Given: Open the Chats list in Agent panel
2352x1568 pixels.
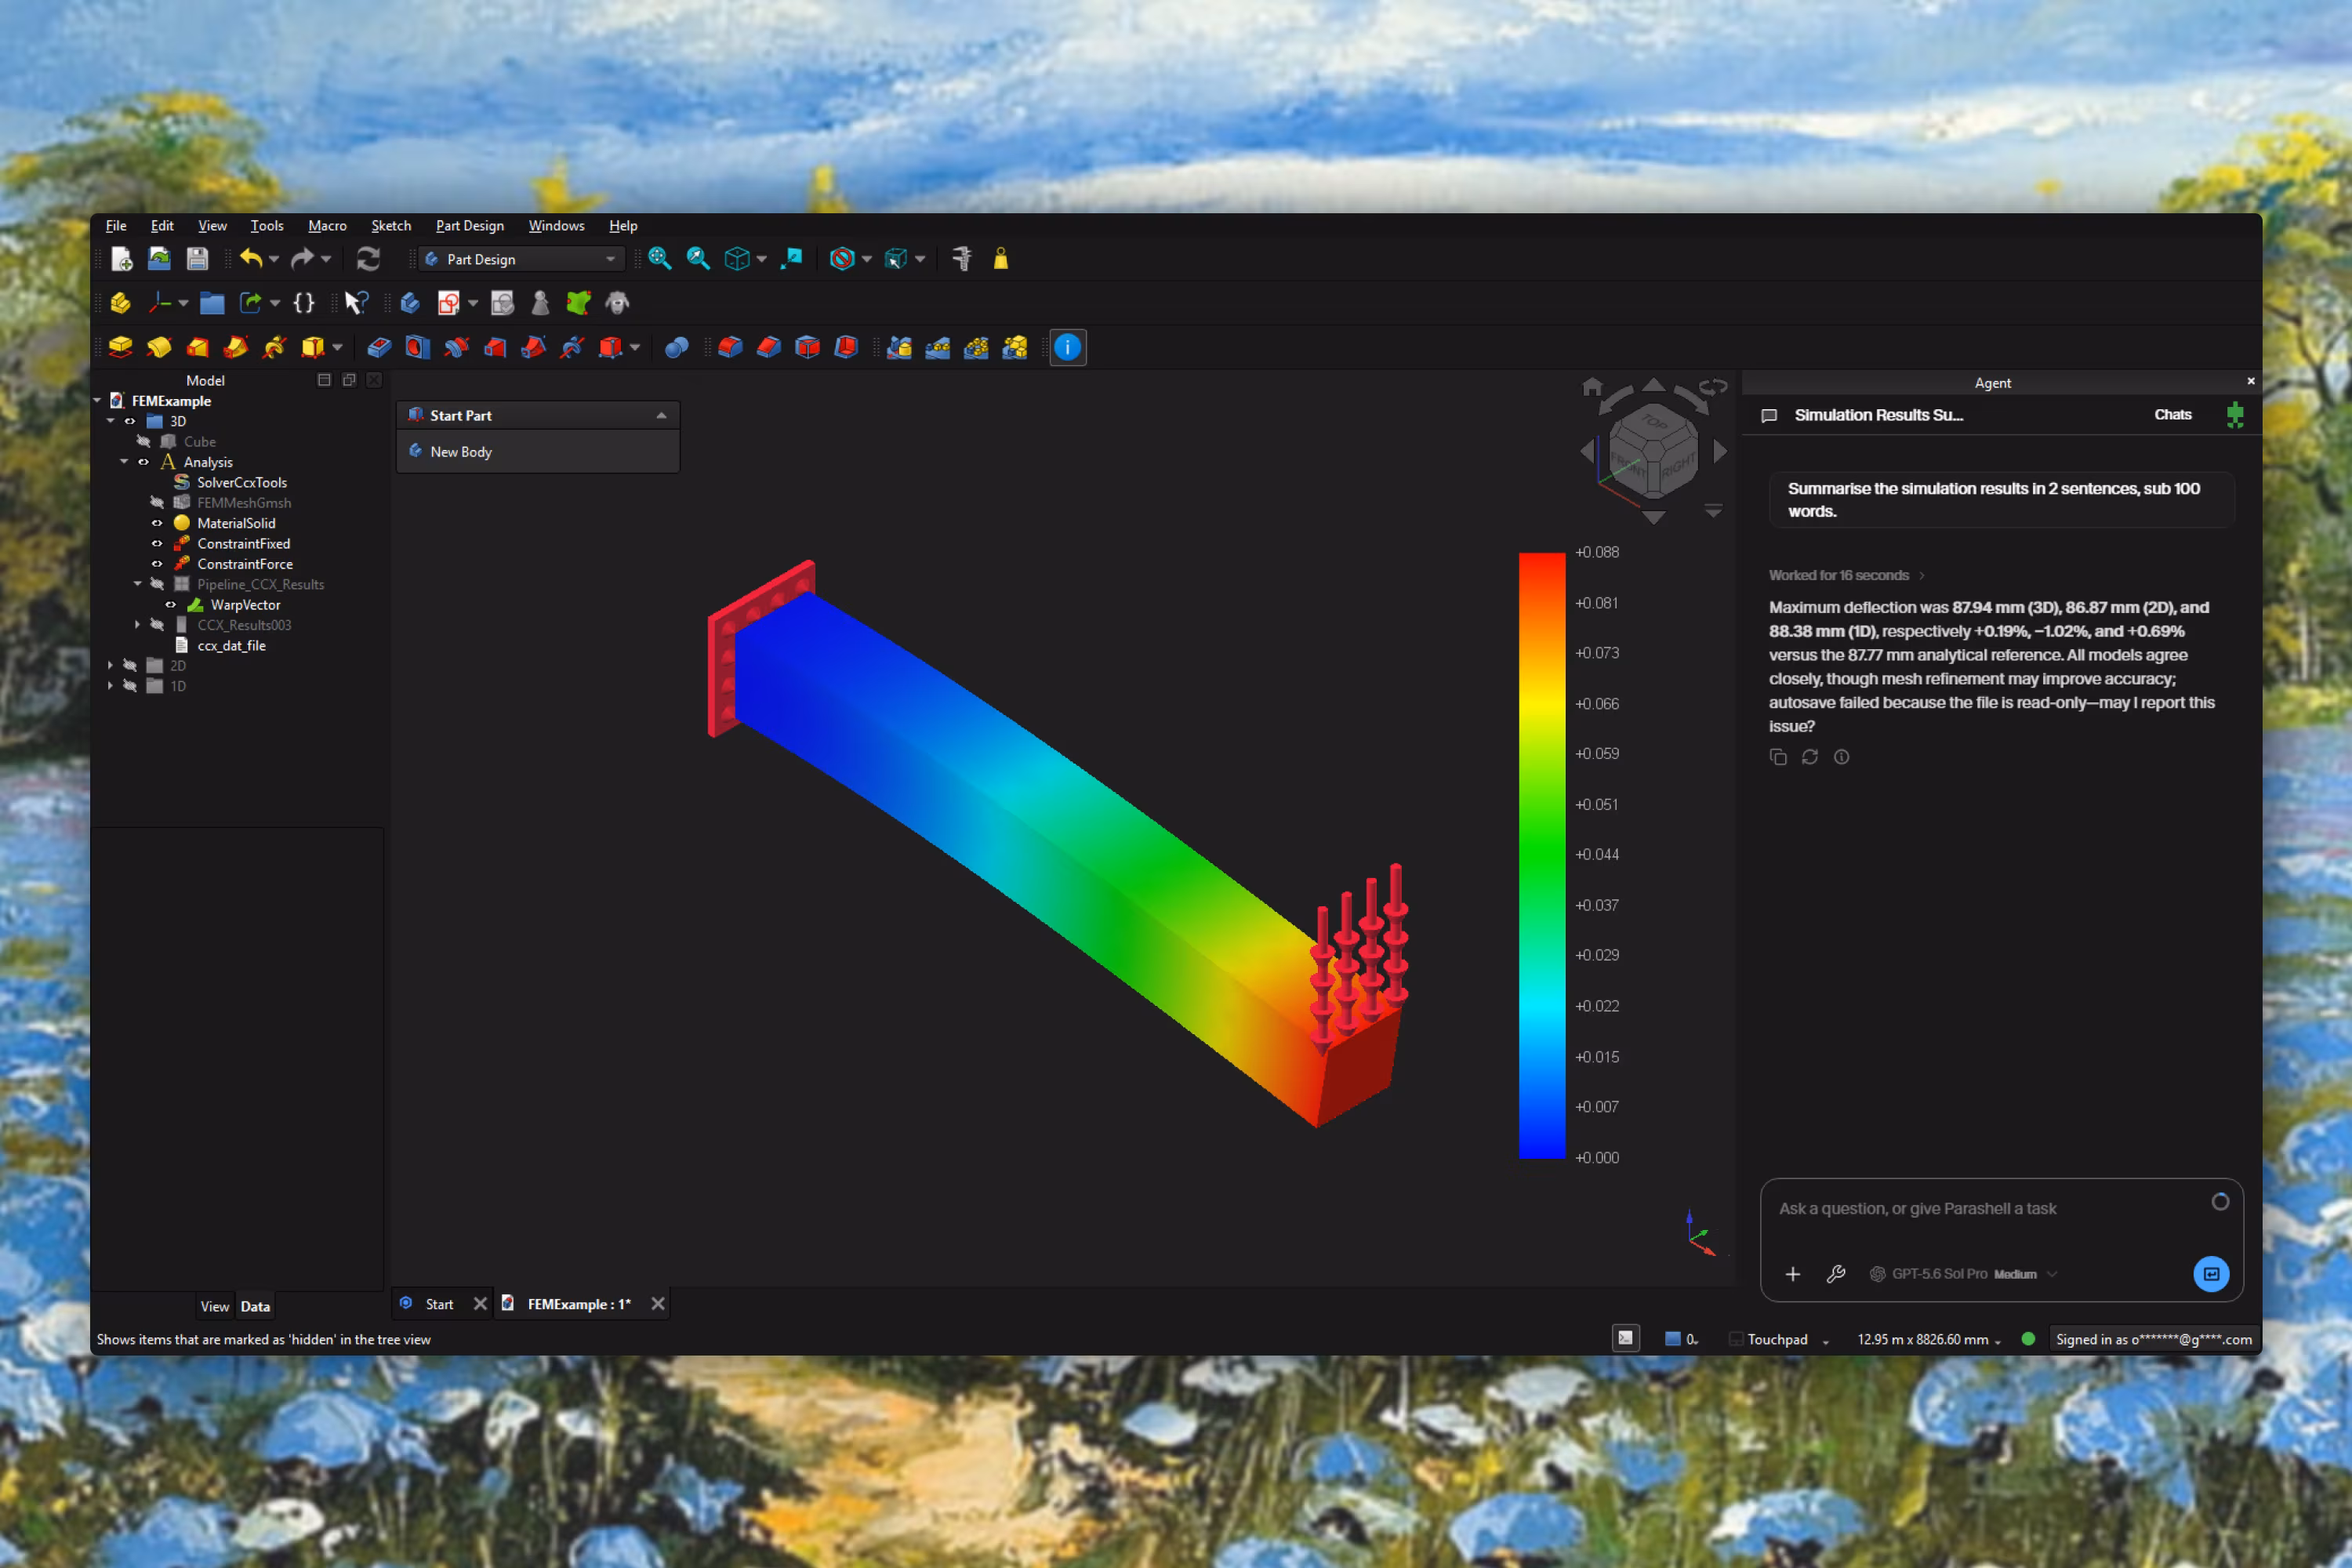Looking at the screenshot, I should [2172, 415].
